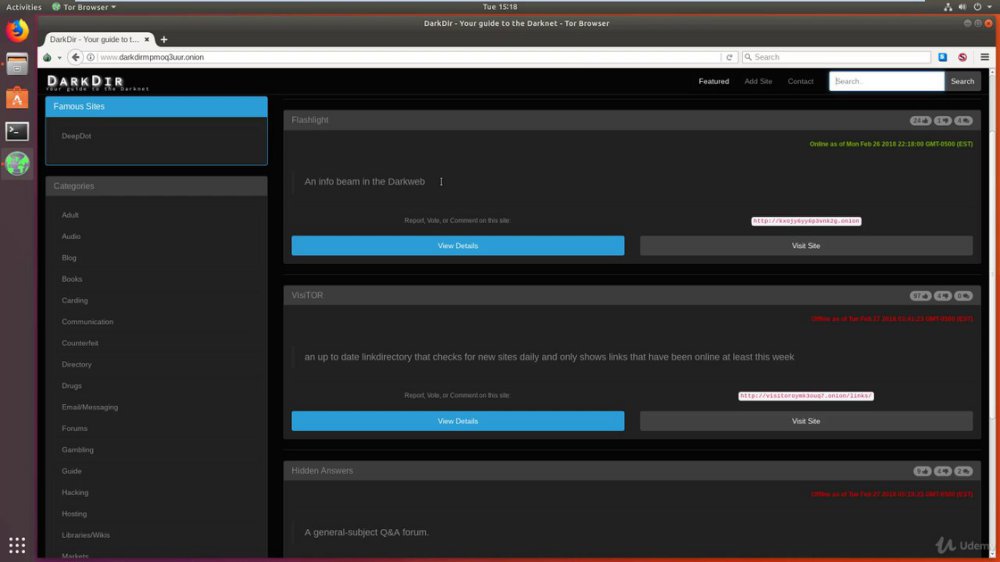The image size is (1000, 562).
Task: Launch Firefox from the Ubuntu dock
Action: click(17, 30)
